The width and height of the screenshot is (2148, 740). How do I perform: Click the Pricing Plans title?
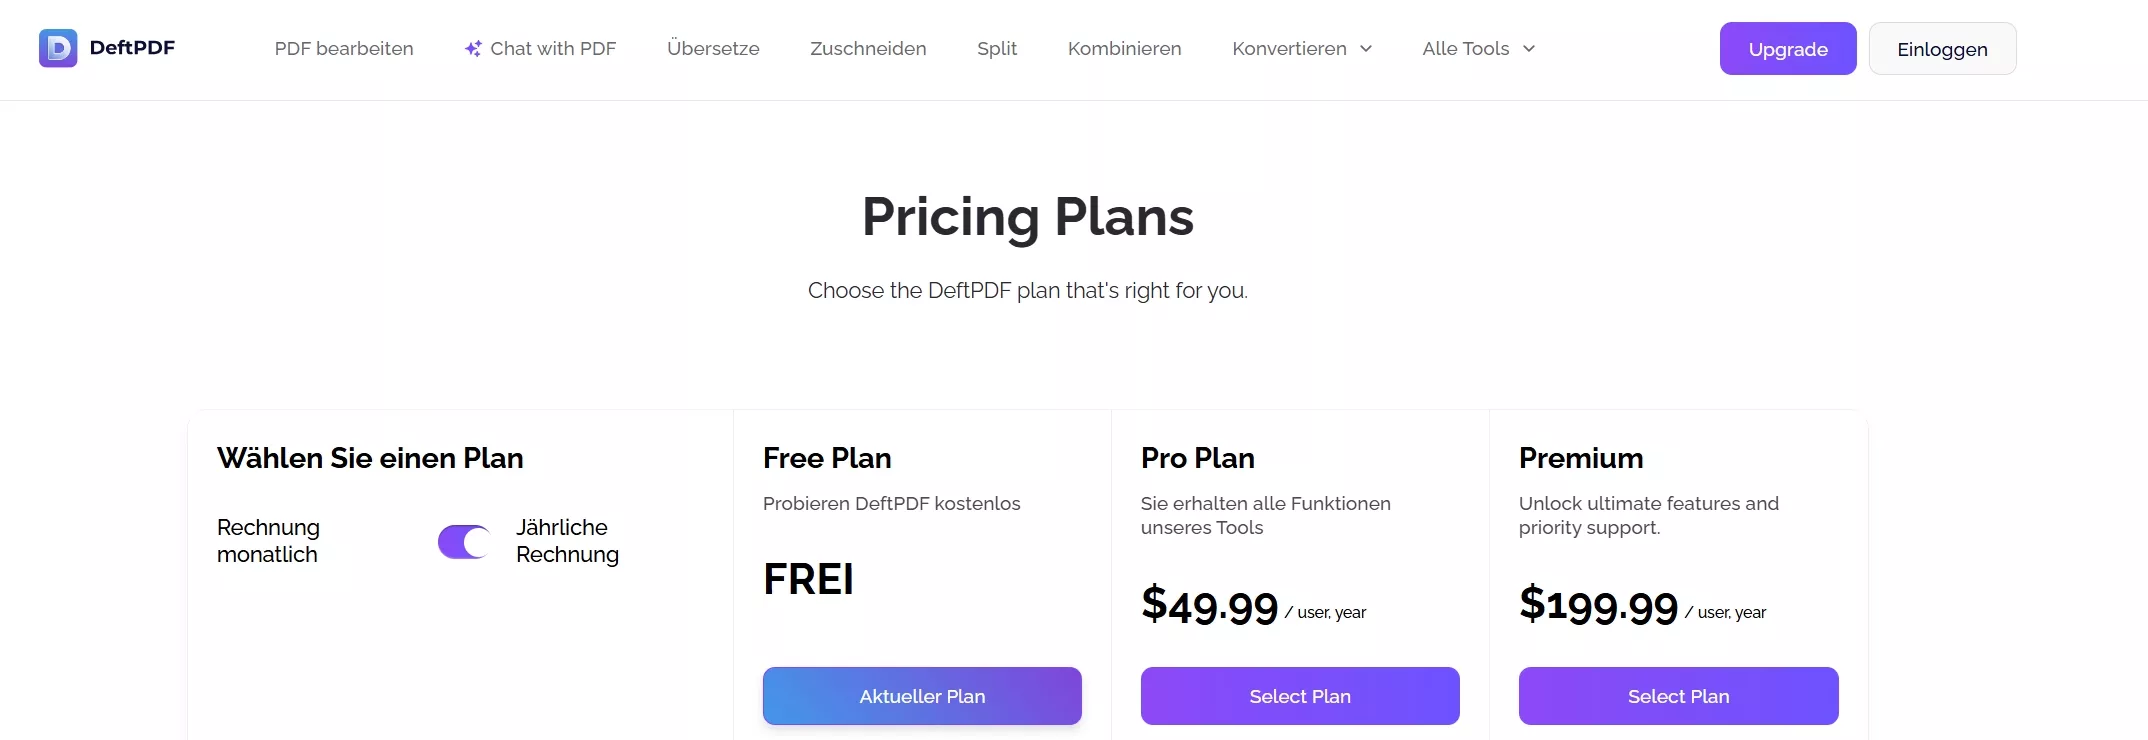point(1026,217)
